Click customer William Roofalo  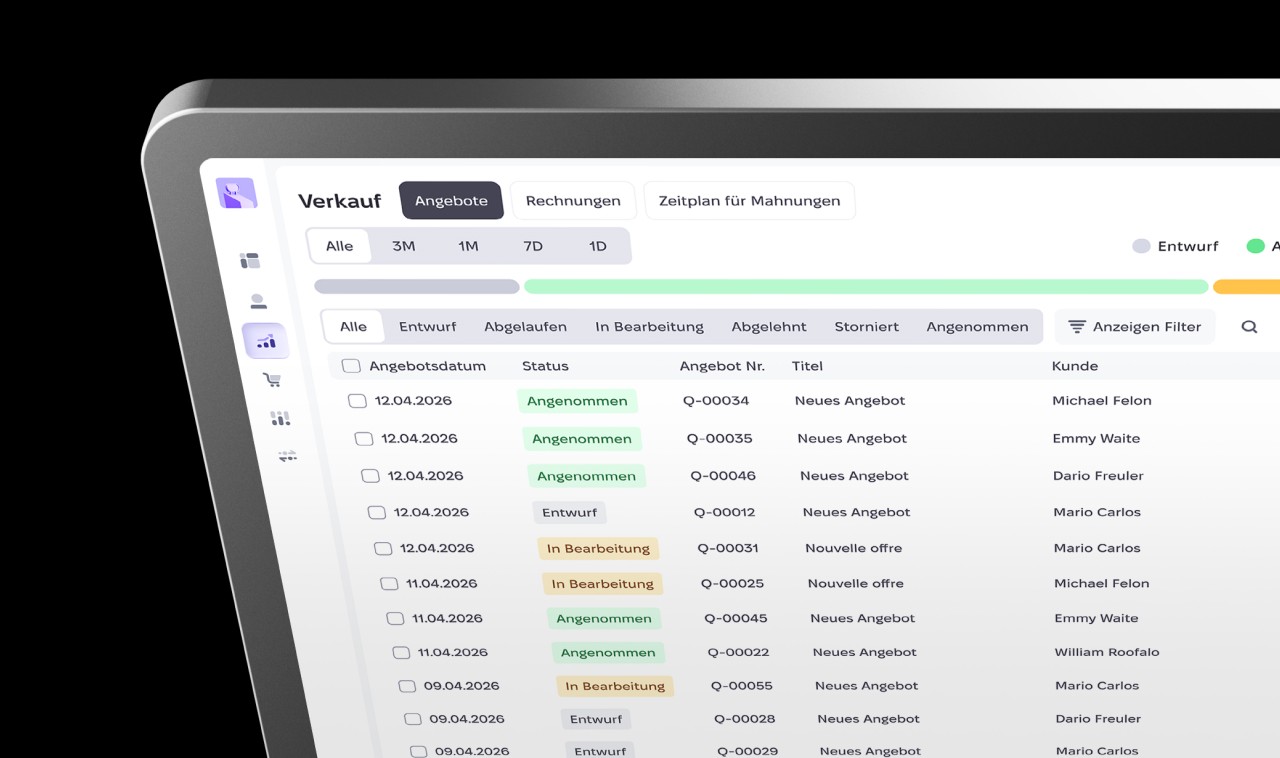pos(1107,652)
